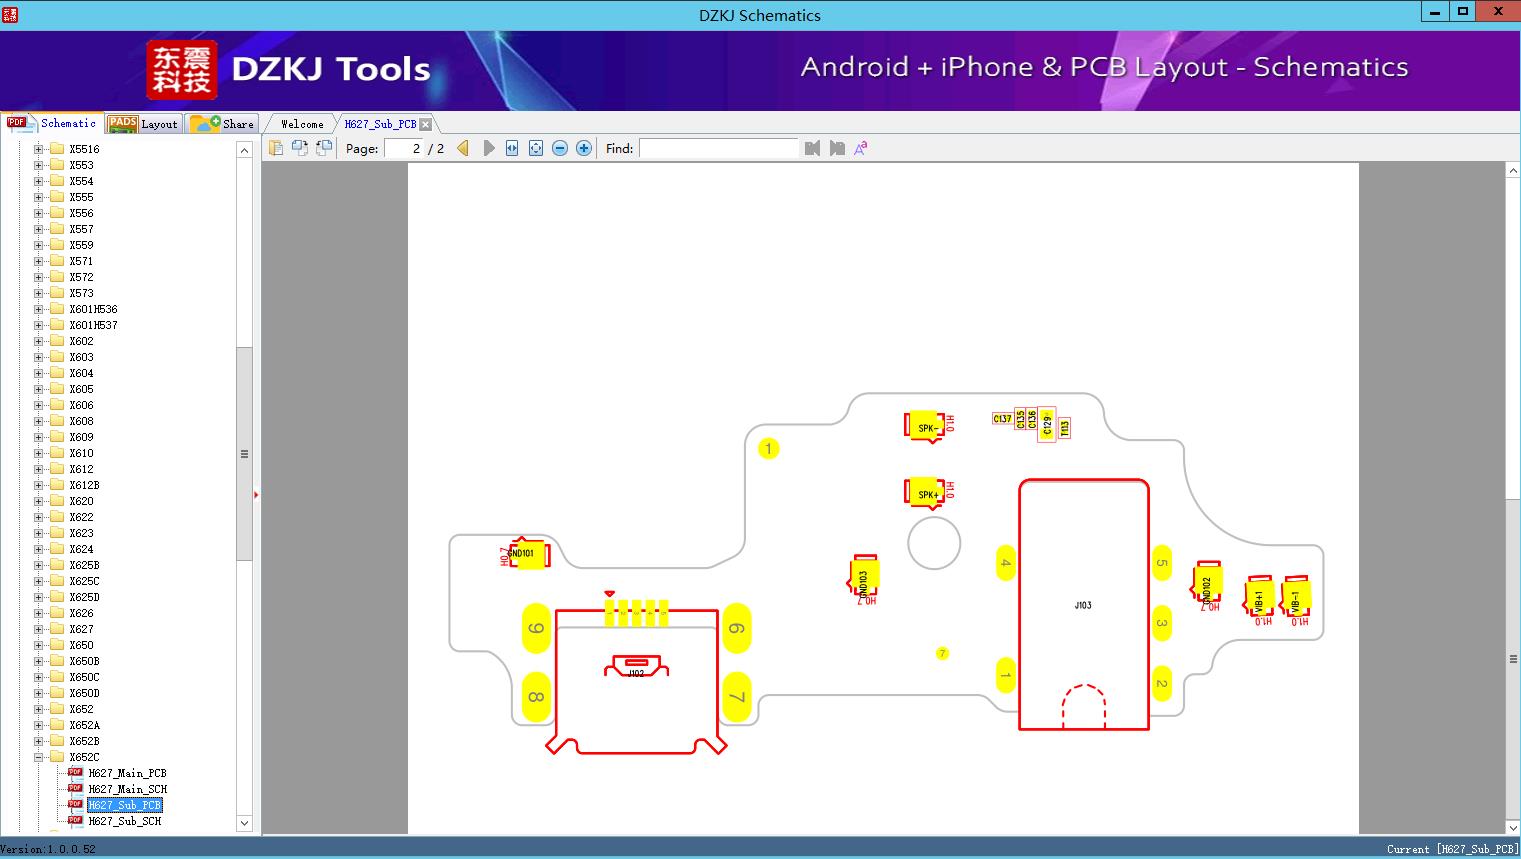The height and width of the screenshot is (859, 1521).
Task: Select the X559 folder
Action: [81, 245]
